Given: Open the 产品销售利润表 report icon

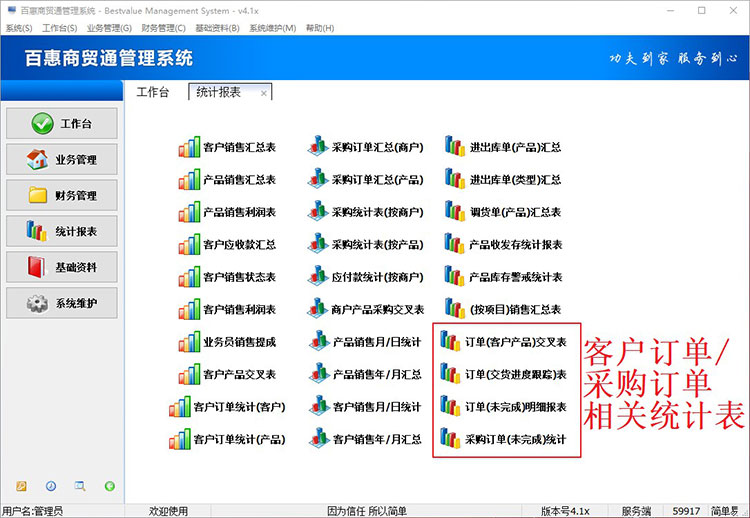Looking at the screenshot, I should coord(189,212).
